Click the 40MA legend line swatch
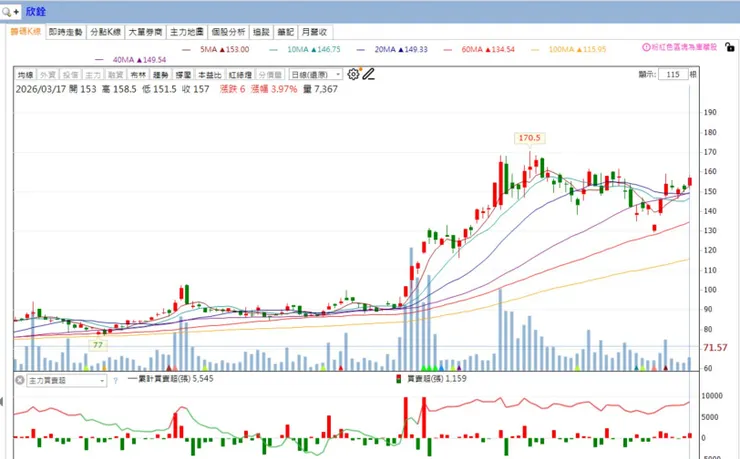This screenshot has height=459, width=740. pyautogui.click(x=99, y=60)
